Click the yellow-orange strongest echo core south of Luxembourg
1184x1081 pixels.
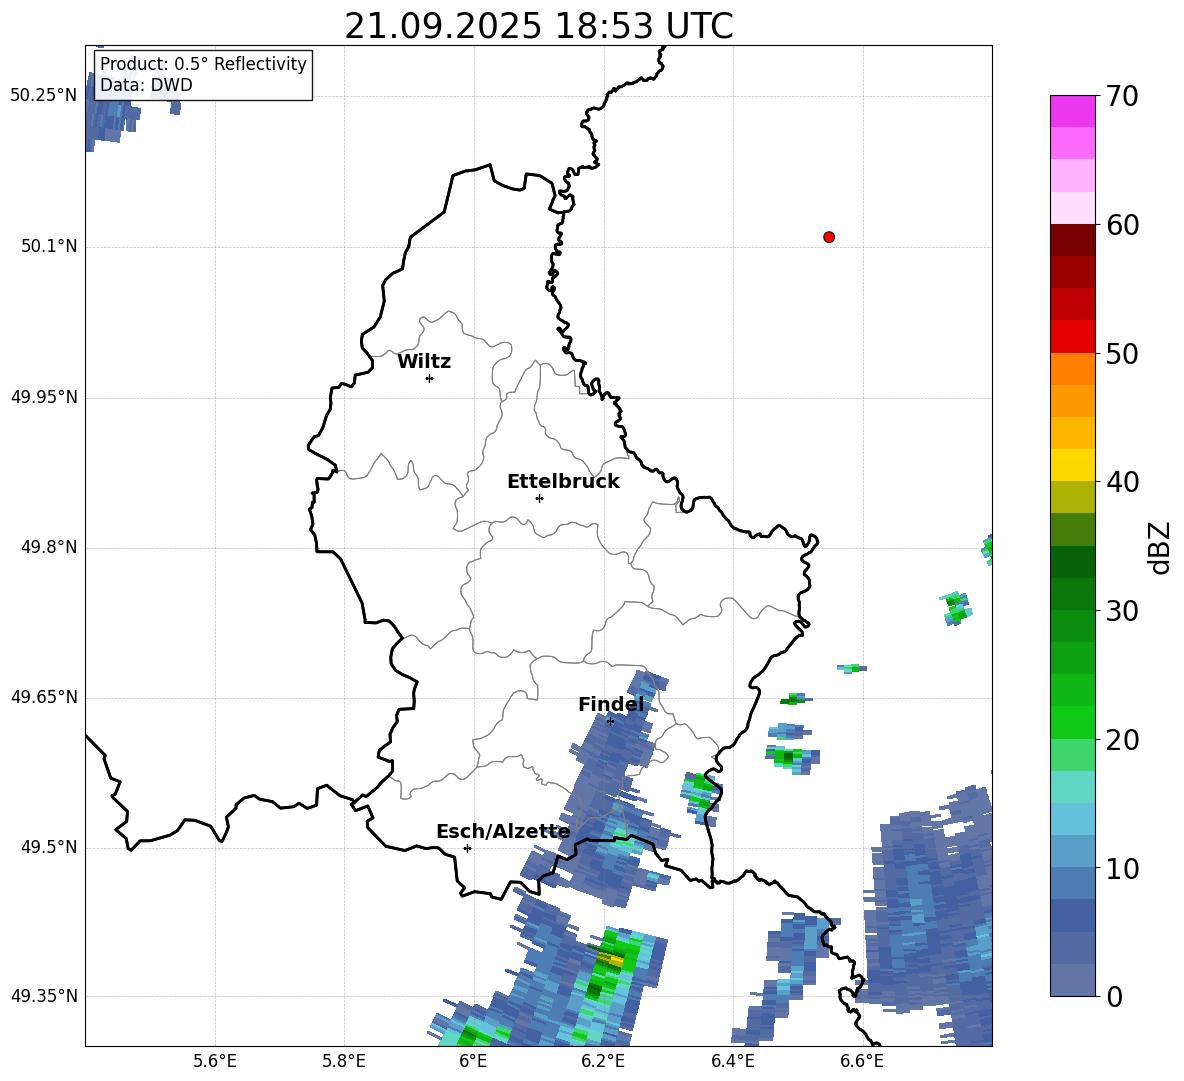(613, 960)
